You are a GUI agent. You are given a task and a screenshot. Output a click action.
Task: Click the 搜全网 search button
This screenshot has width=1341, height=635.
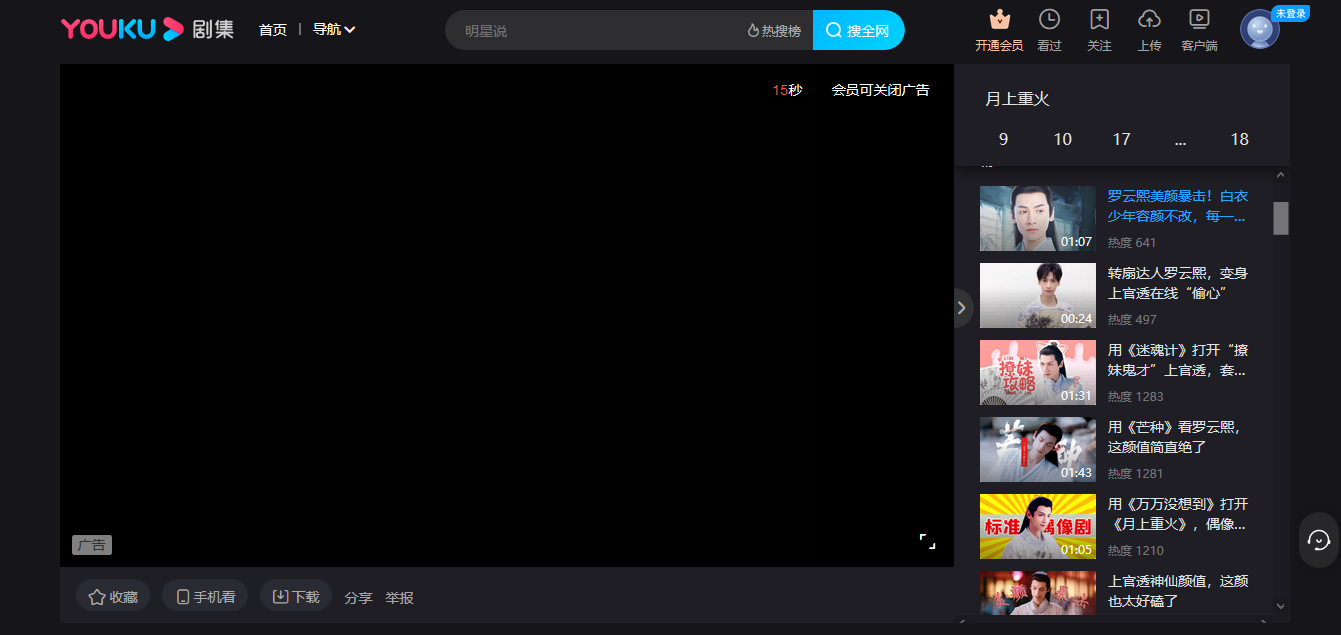(x=858, y=30)
